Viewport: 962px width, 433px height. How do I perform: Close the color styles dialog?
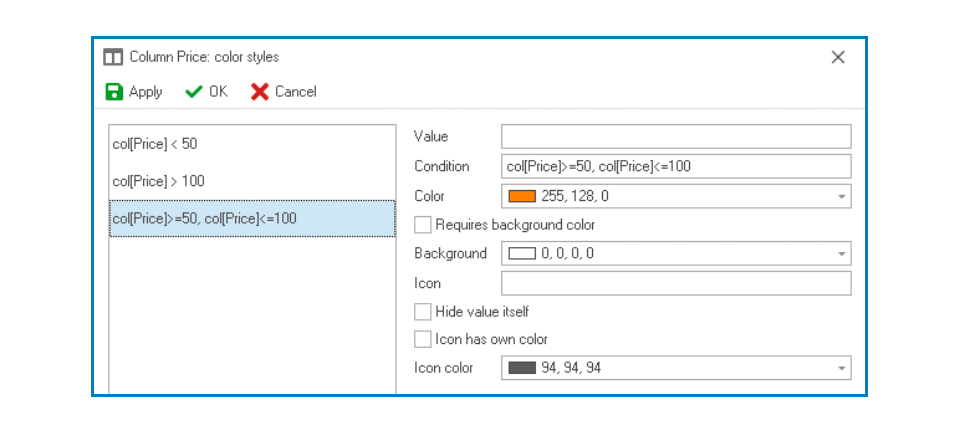click(838, 57)
